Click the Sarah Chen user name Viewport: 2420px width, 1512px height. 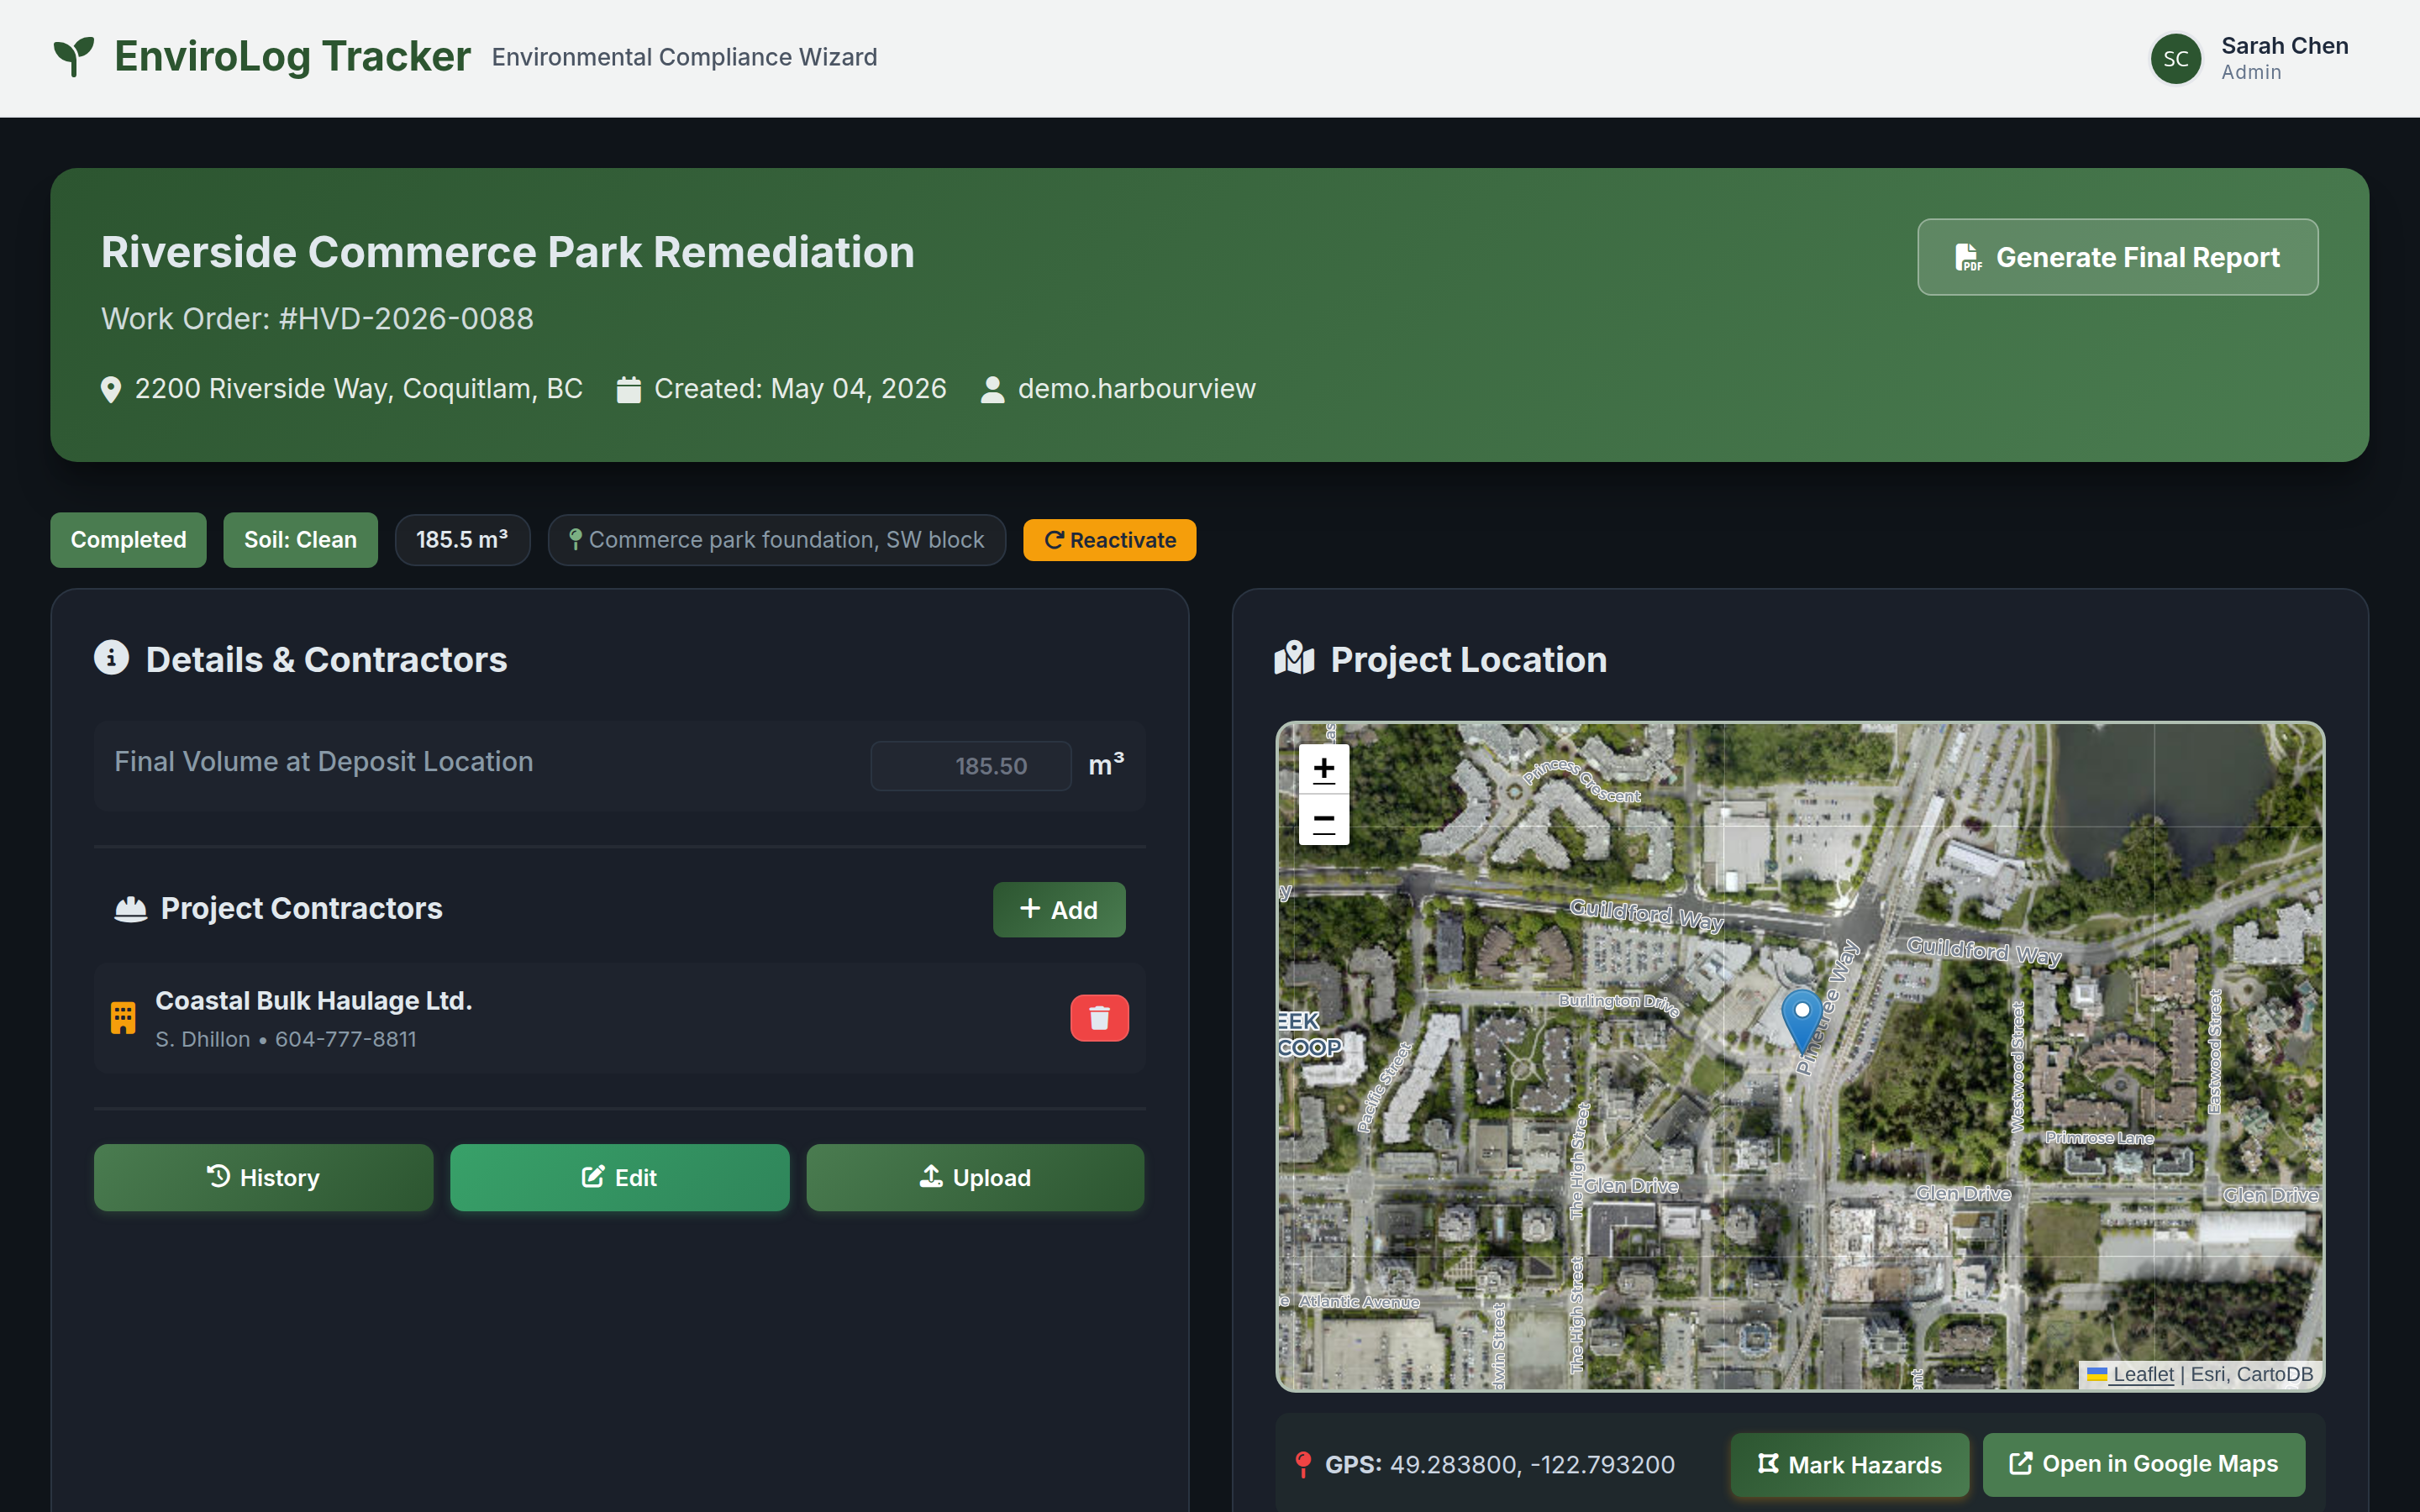2284,46
